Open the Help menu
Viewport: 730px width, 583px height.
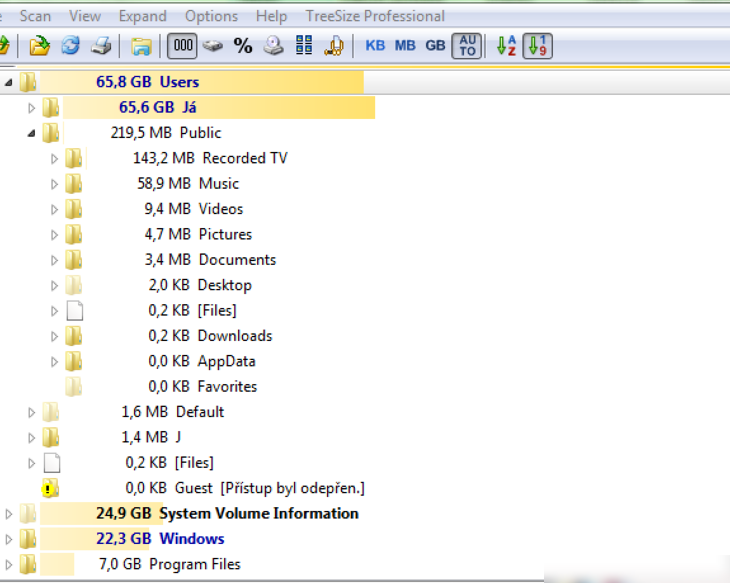(271, 16)
